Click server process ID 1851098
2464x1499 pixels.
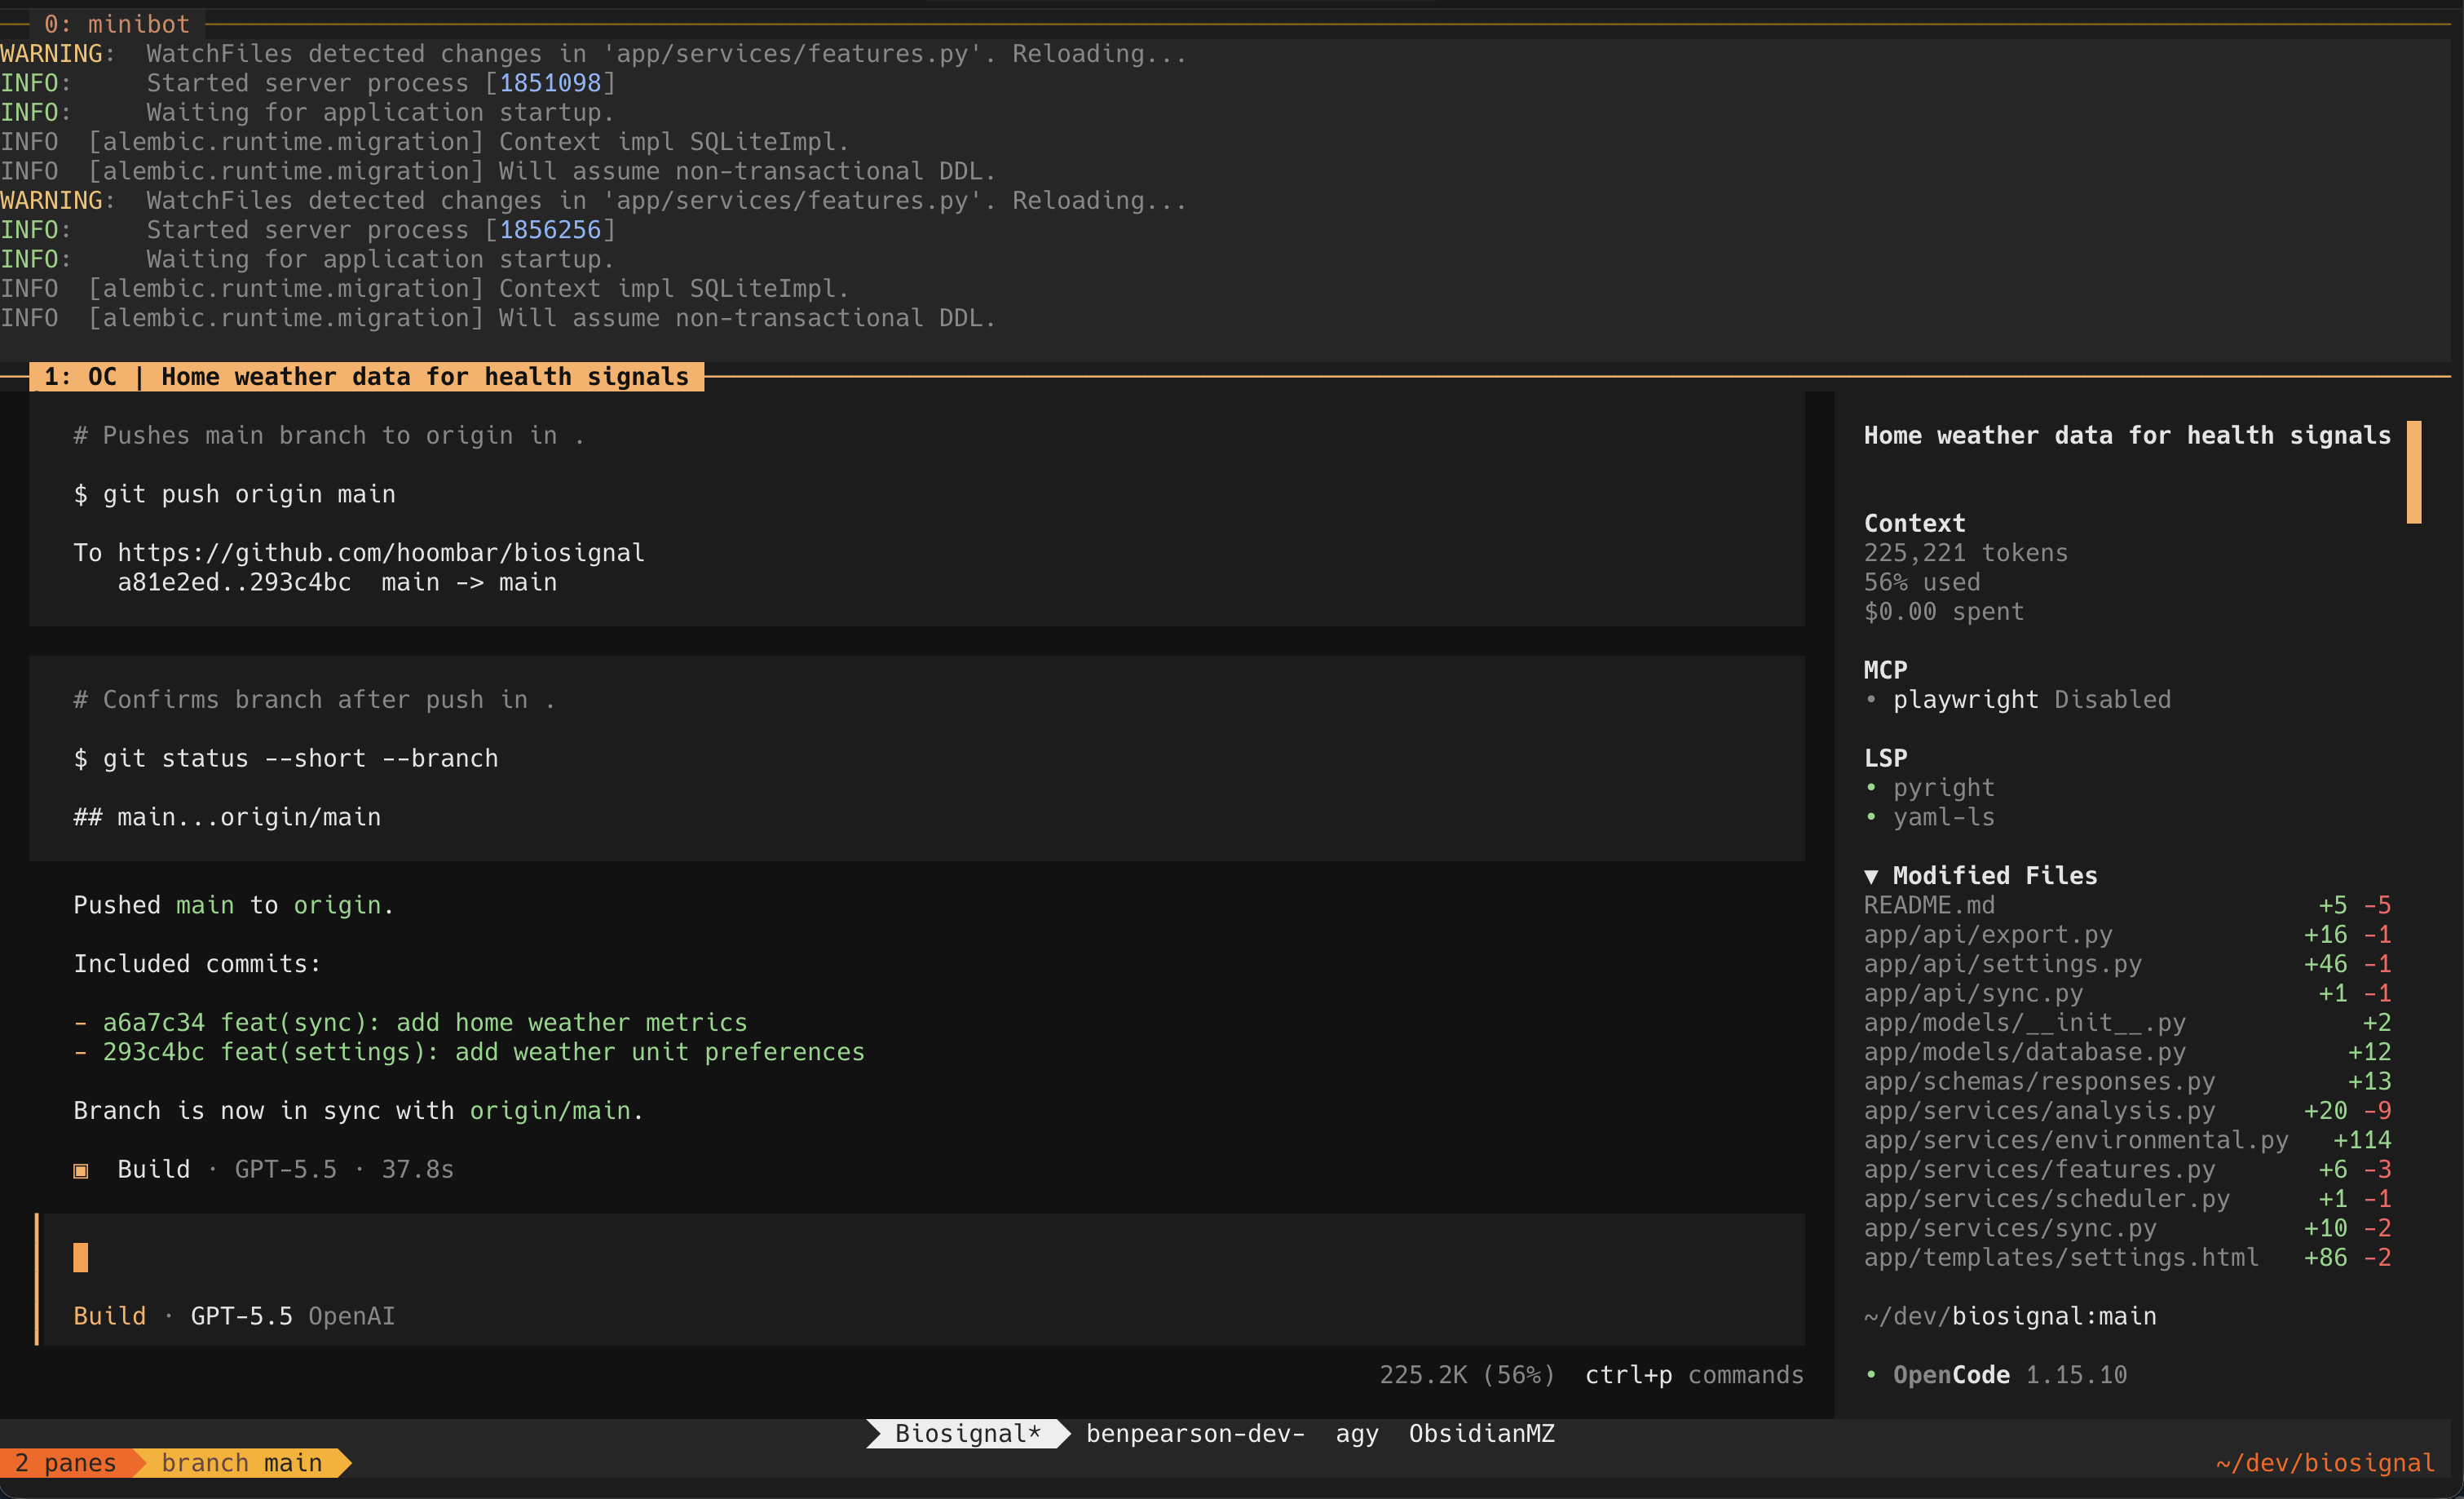[550, 83]
